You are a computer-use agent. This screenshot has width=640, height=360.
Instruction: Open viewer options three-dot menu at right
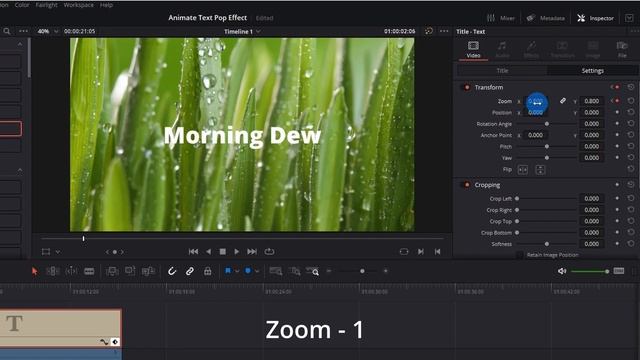tap(444, 31)
